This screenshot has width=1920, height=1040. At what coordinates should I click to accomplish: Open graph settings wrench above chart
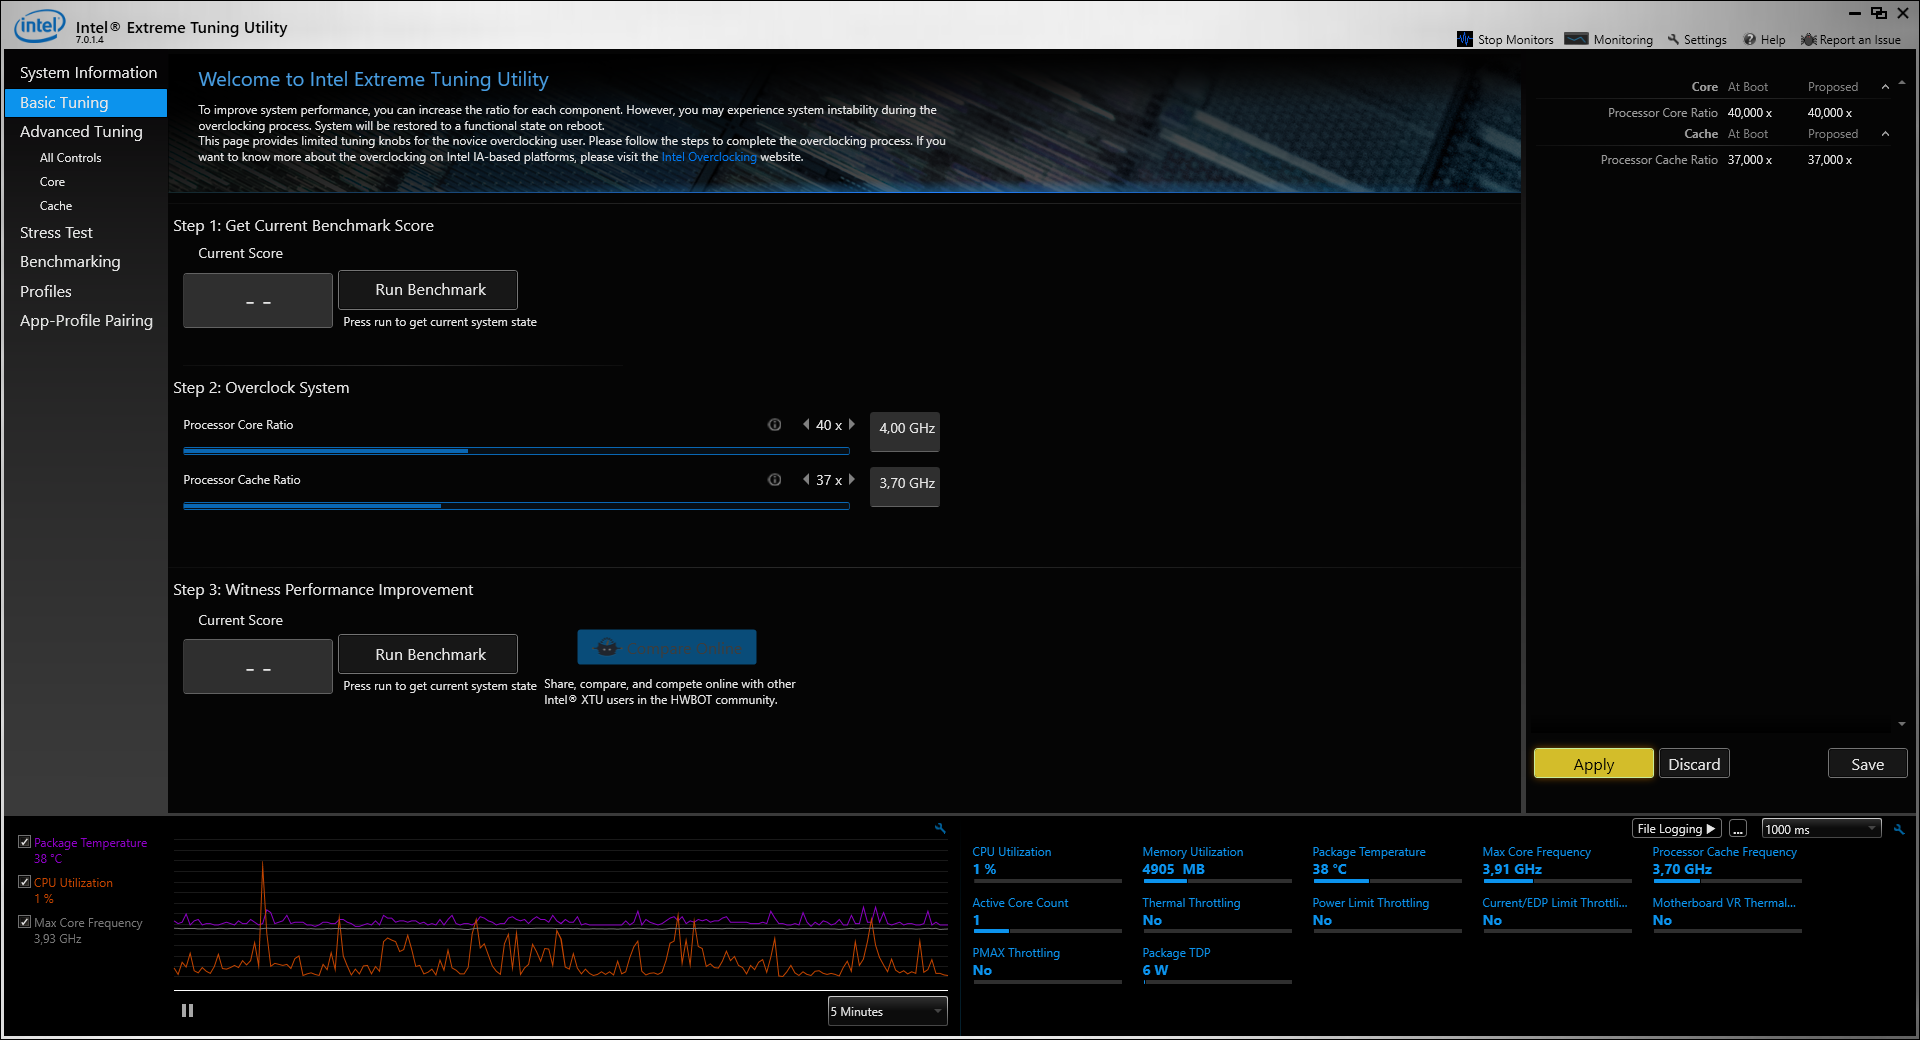click(x=940, y=828)
